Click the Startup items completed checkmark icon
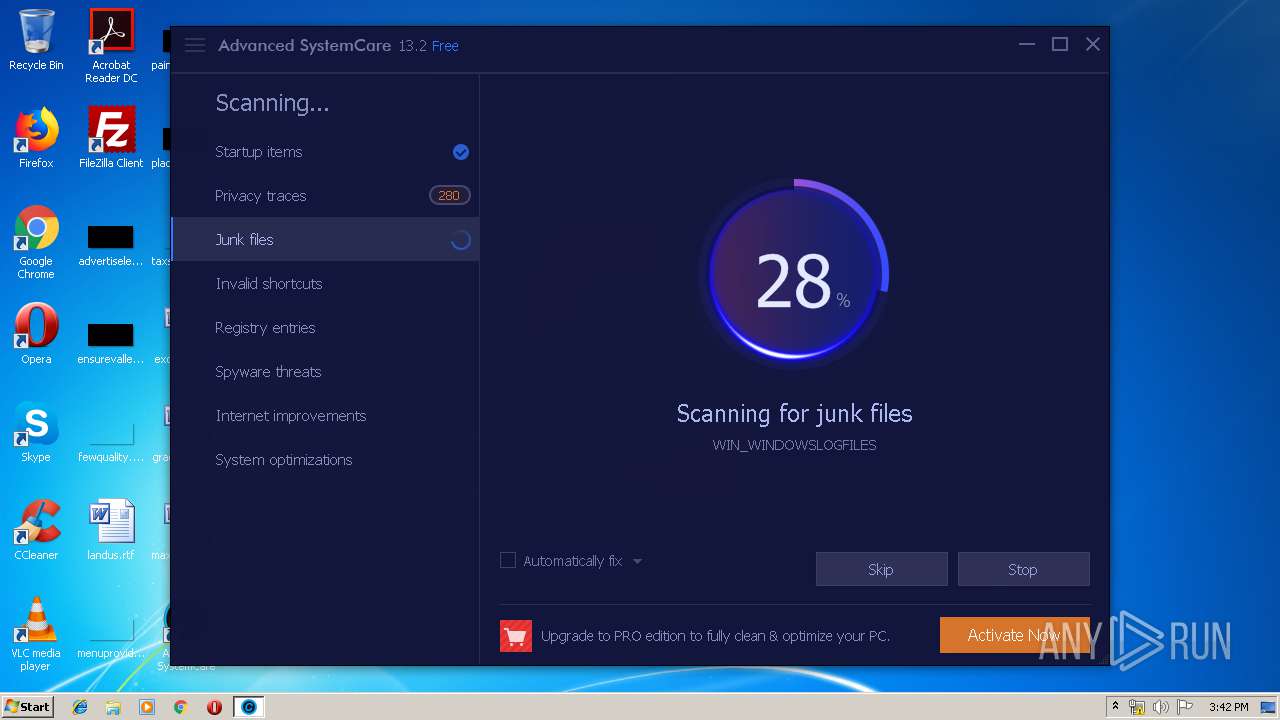Screen dimensions: 1280x720 (461, 152)
